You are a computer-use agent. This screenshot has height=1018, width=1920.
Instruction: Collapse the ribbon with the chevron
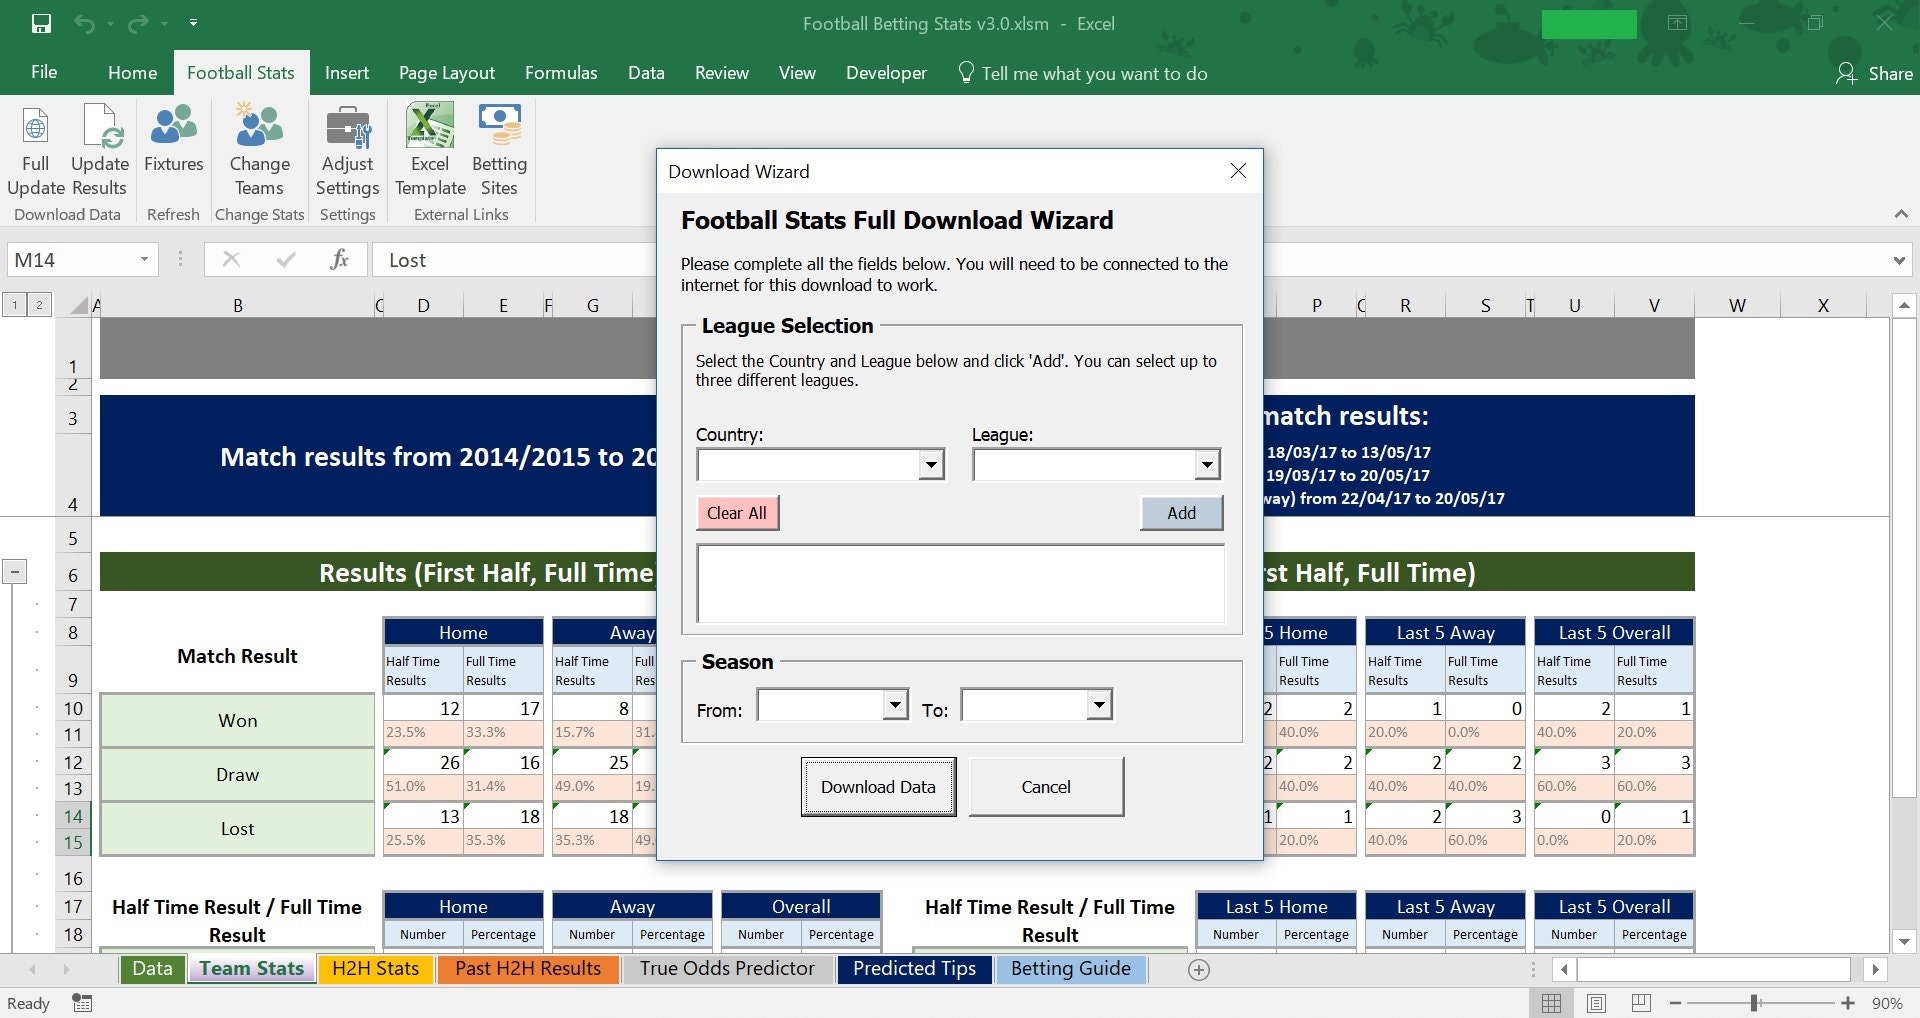pyautogui.click(x=1900, y=213)
